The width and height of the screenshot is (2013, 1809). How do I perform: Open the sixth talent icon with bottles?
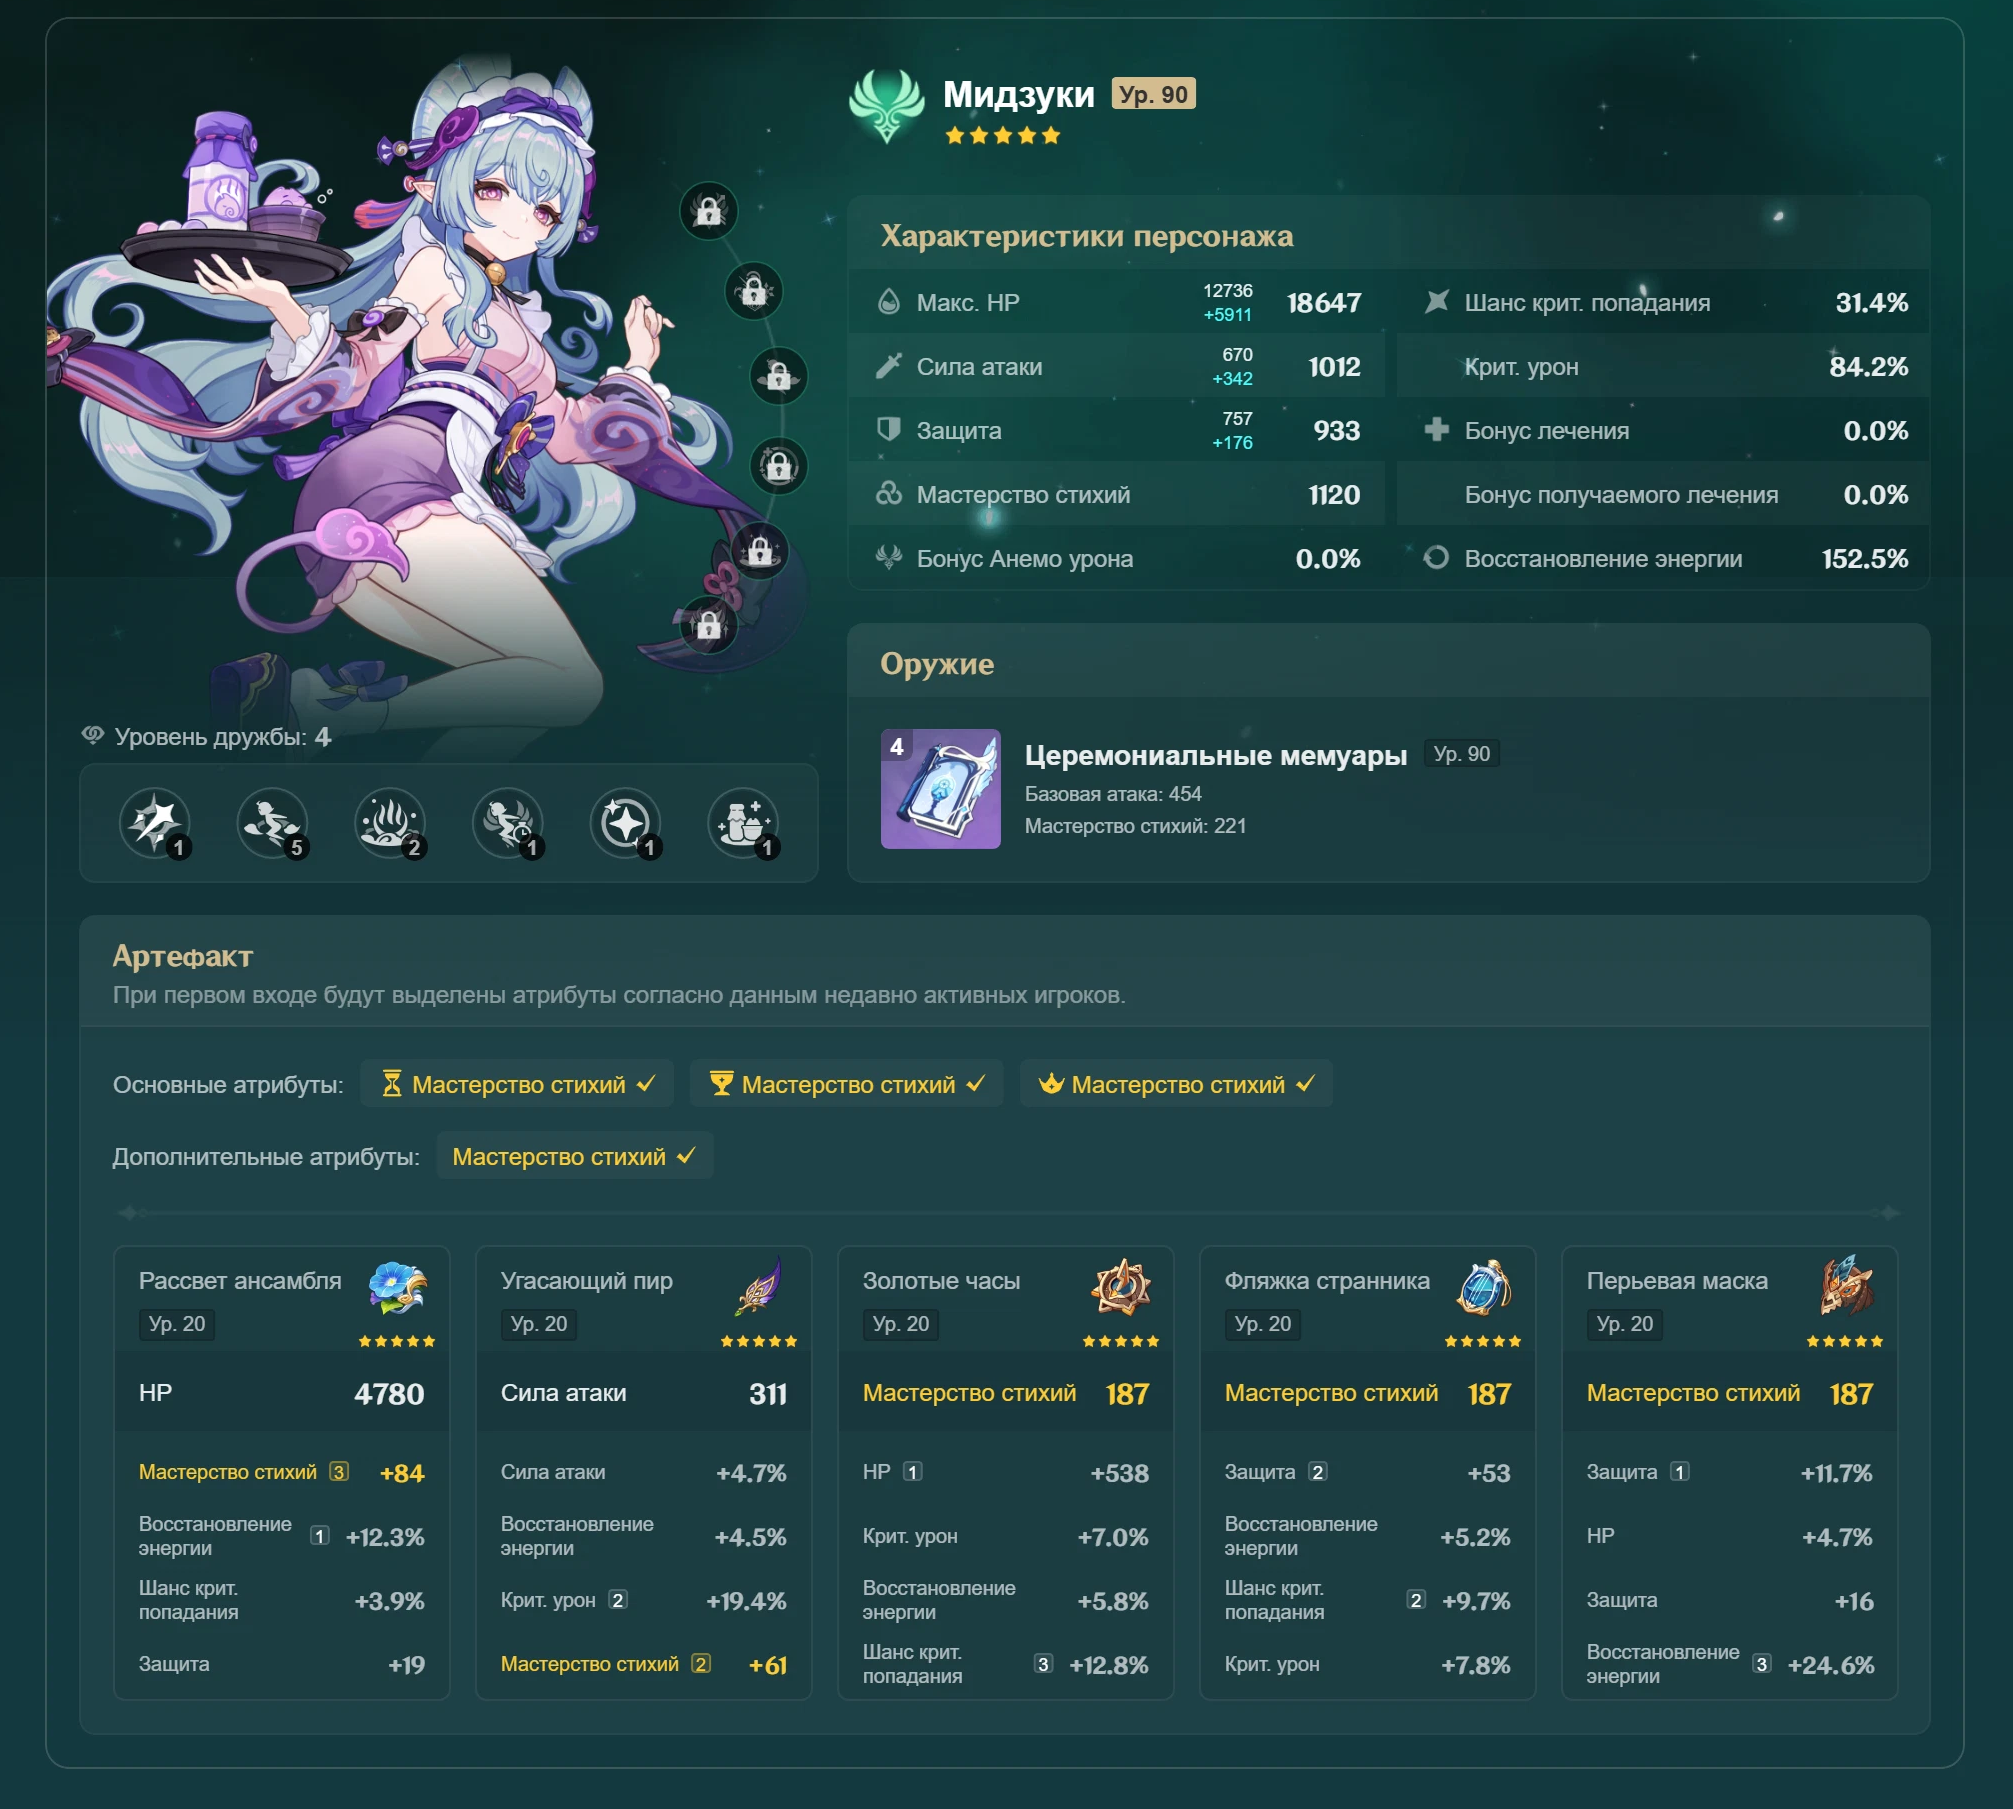[743, 824]
